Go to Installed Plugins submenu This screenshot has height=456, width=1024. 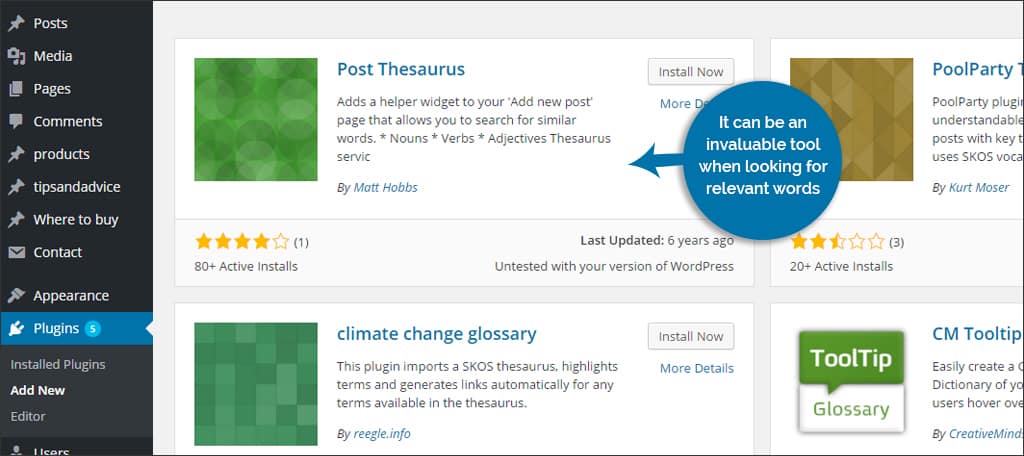tap(57, 365)
